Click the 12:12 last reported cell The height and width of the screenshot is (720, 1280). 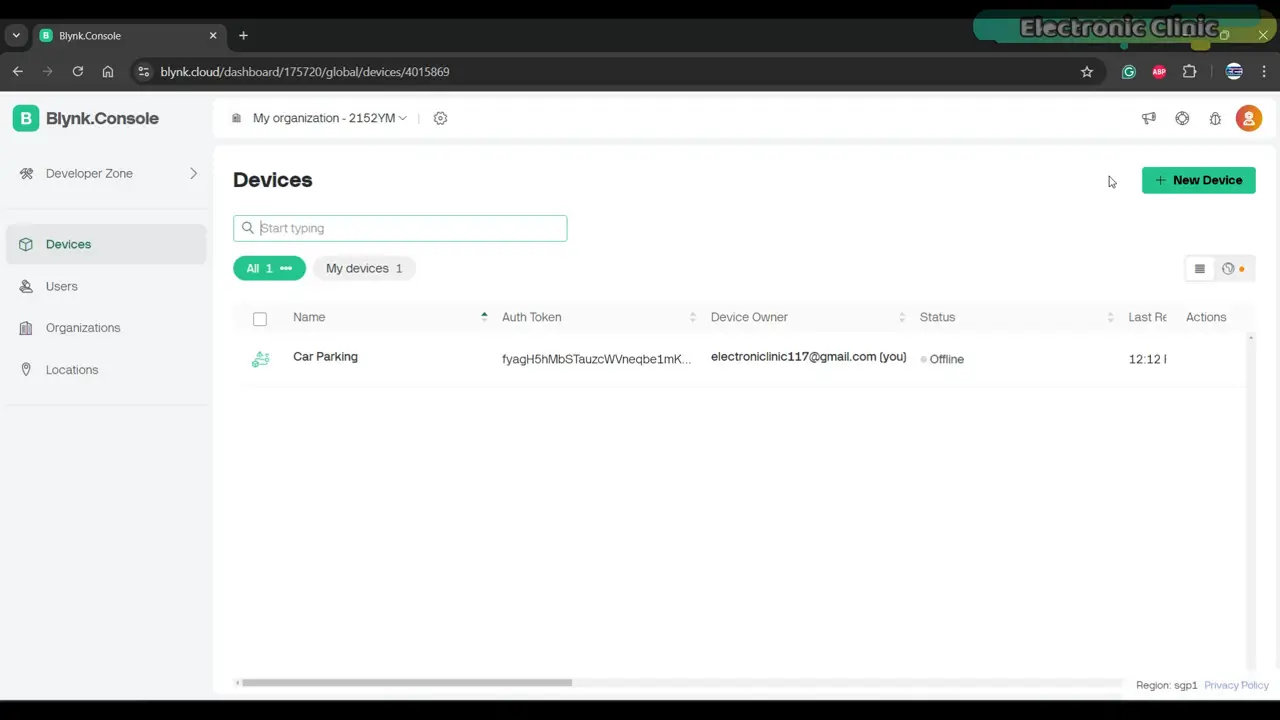(x=1147, y=359)
